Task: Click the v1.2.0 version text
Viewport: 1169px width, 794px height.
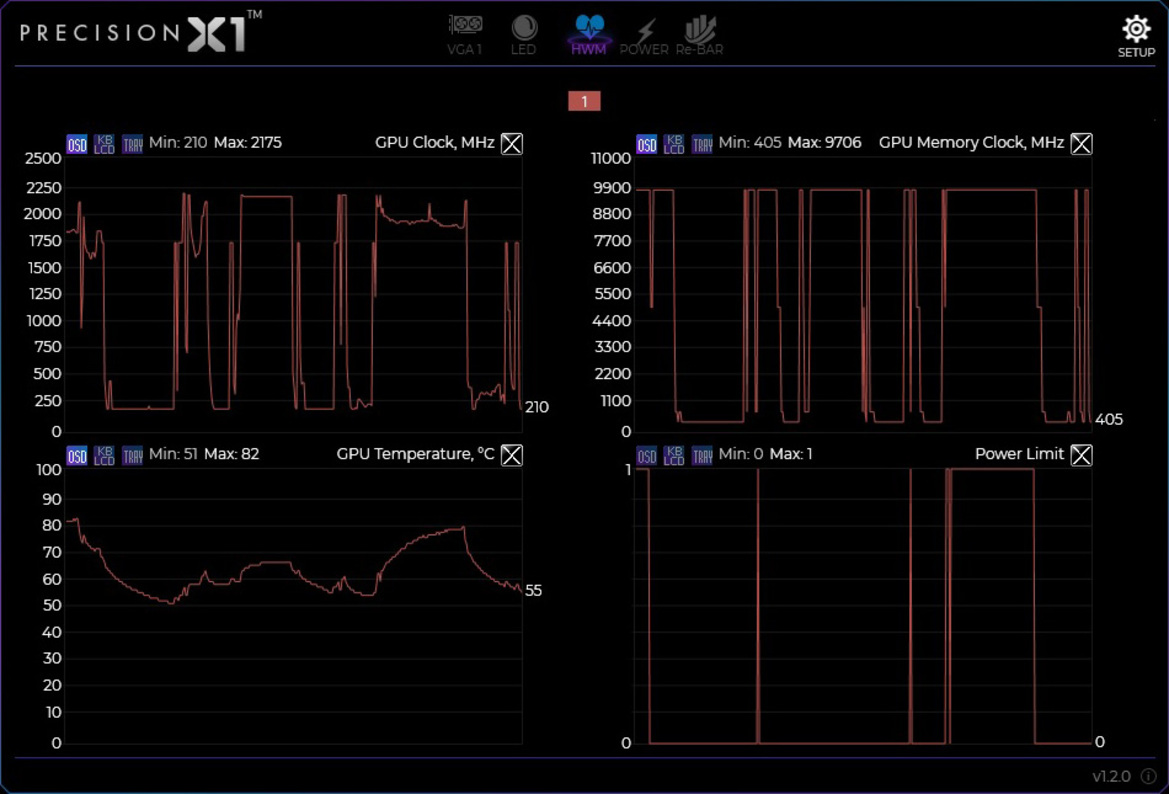Action: 1112,776
